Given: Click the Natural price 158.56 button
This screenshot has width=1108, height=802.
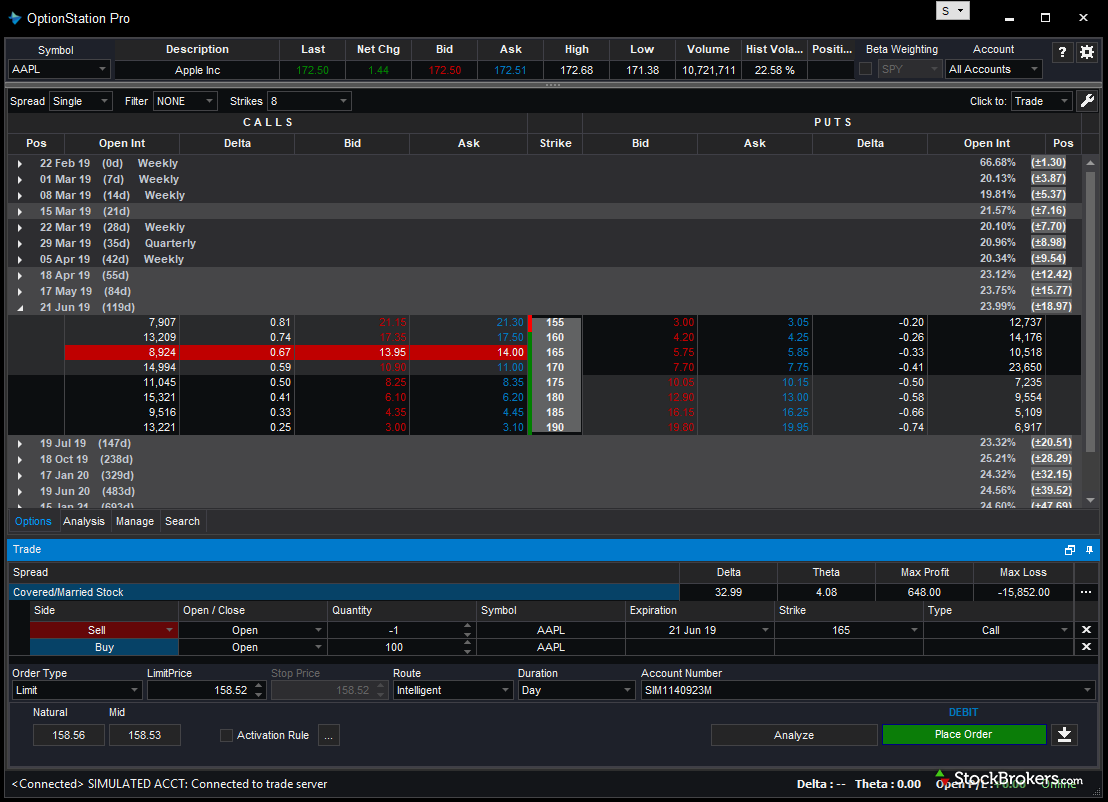Looking at the screenshot, I should coord(69,735).
